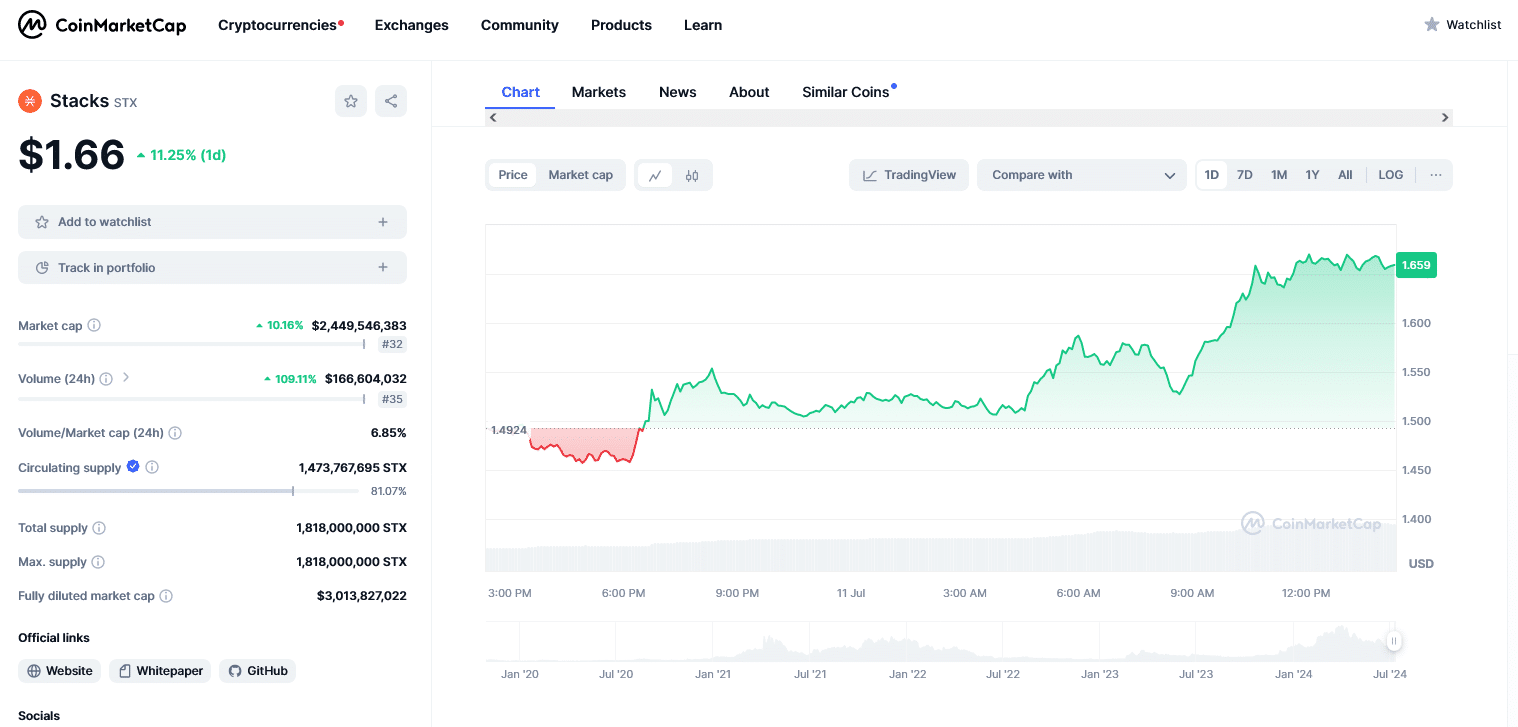Set chart range to 1Y
This screenshot has width=1518, height=727.
click(x=1312, y=175)
